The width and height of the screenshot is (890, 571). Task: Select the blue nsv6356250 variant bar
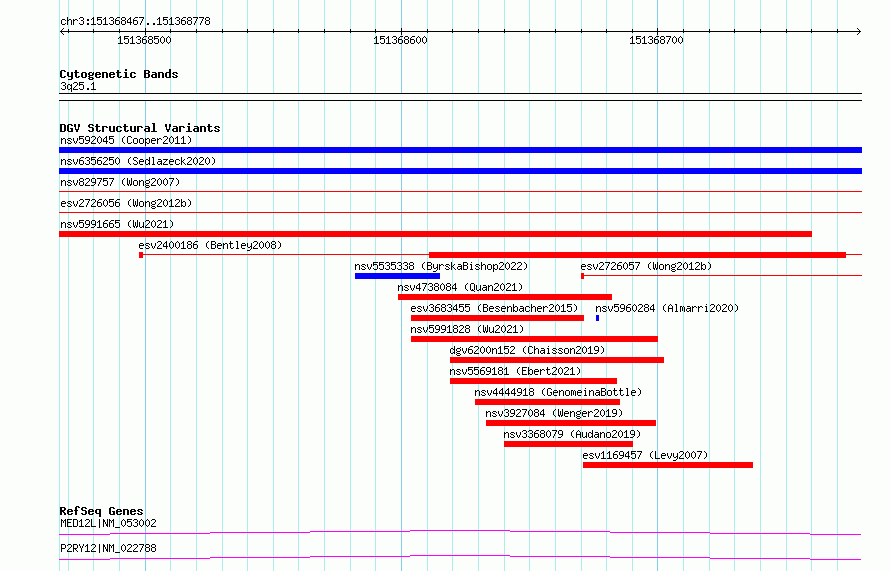tap(460, 171)
